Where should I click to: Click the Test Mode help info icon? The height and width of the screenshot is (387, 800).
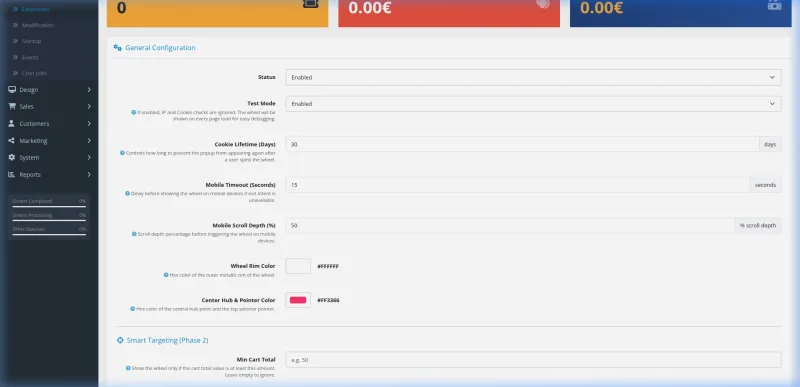click(134, 112)
